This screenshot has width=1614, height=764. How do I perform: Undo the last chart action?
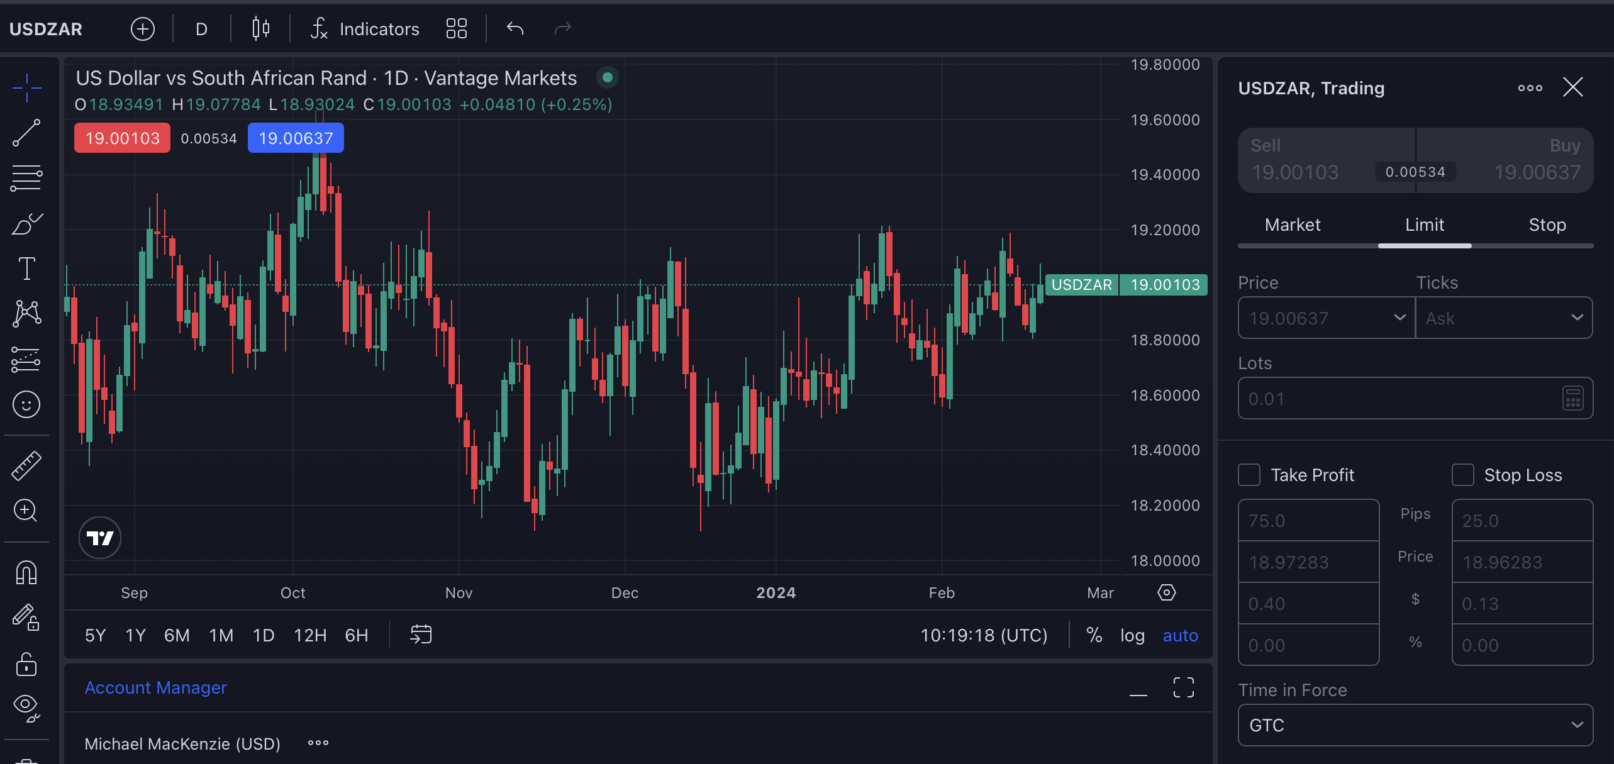click(x=515, y=29)
